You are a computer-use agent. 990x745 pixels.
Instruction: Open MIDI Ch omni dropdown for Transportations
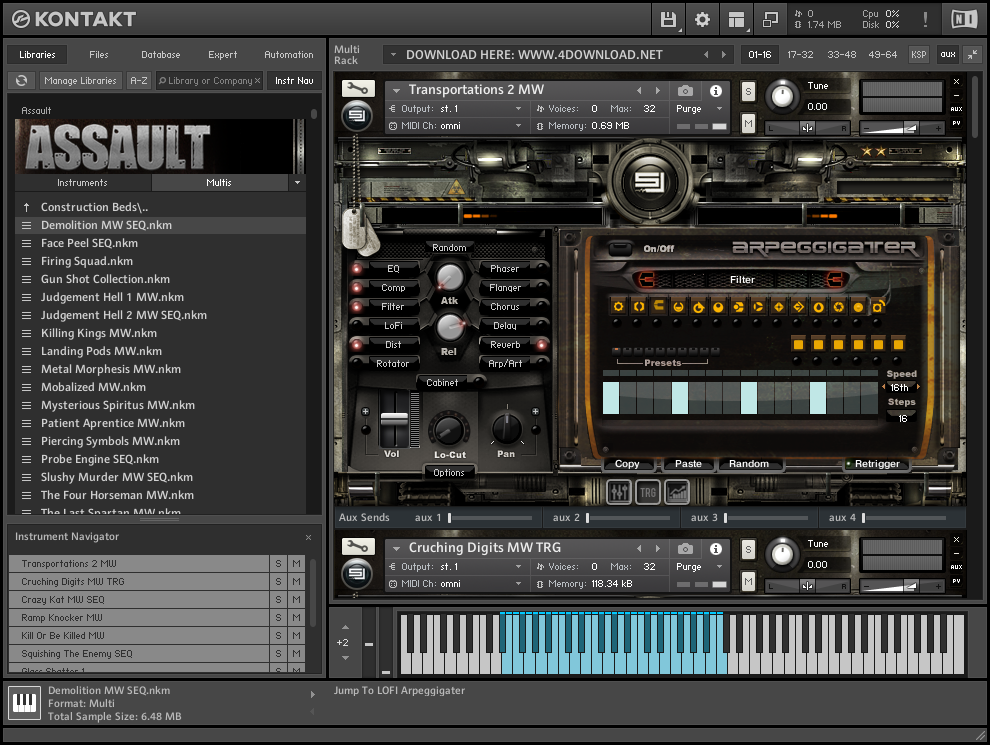tap(518, 126)
